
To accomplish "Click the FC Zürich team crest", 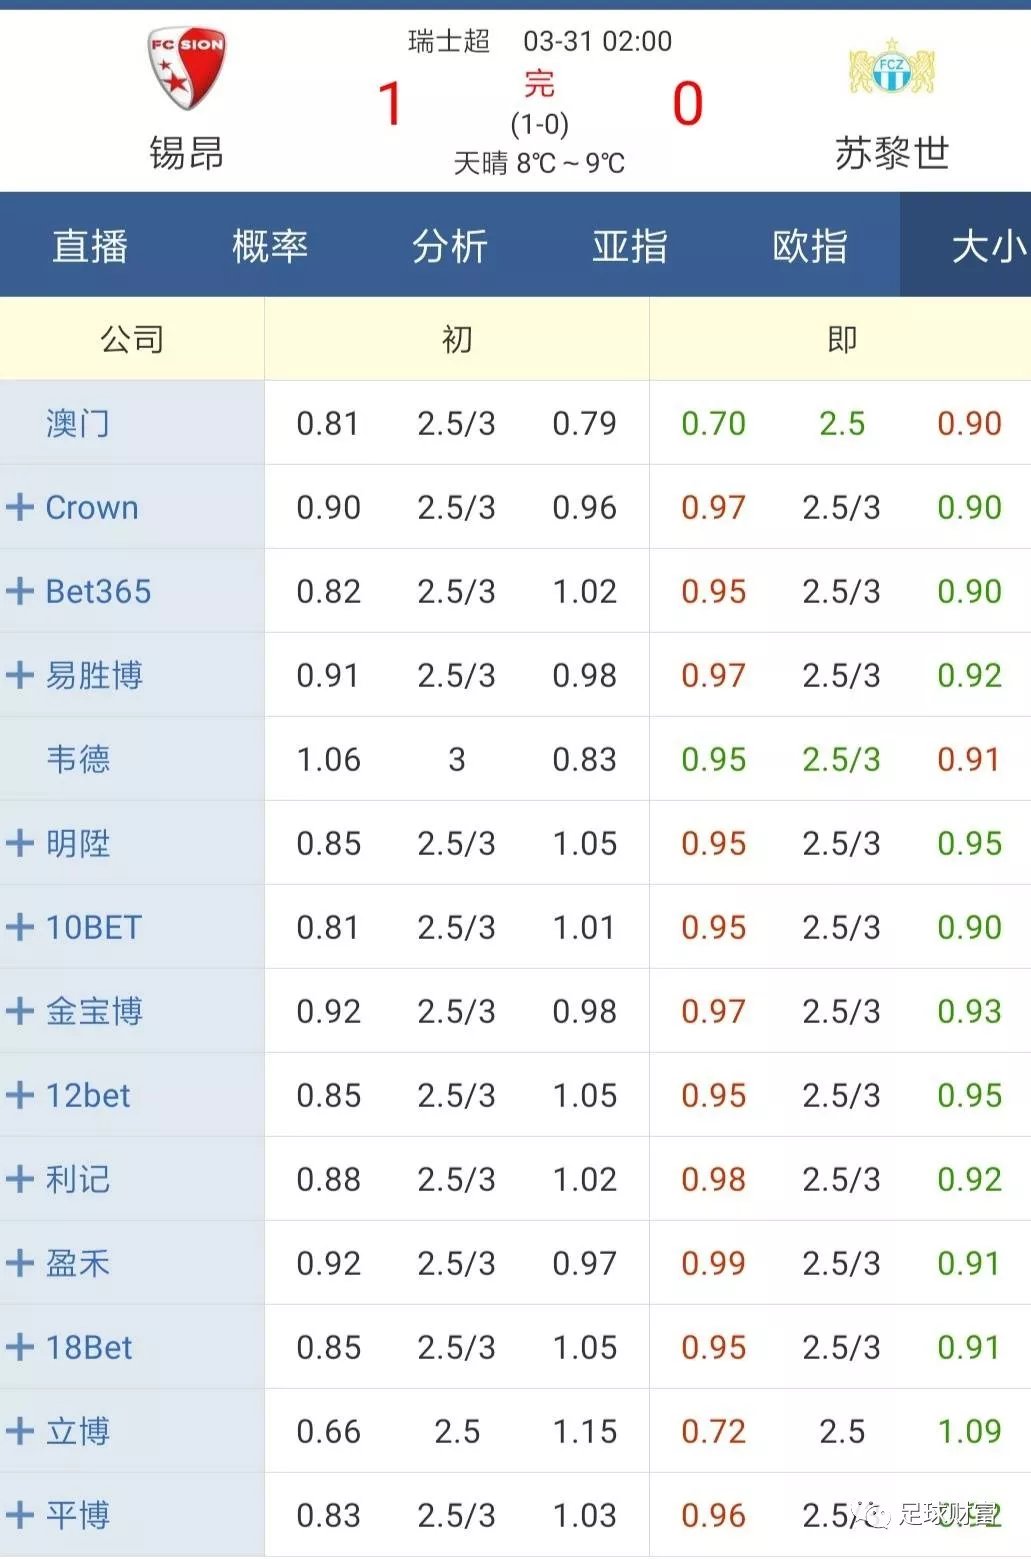I will (x=891, y=68).
